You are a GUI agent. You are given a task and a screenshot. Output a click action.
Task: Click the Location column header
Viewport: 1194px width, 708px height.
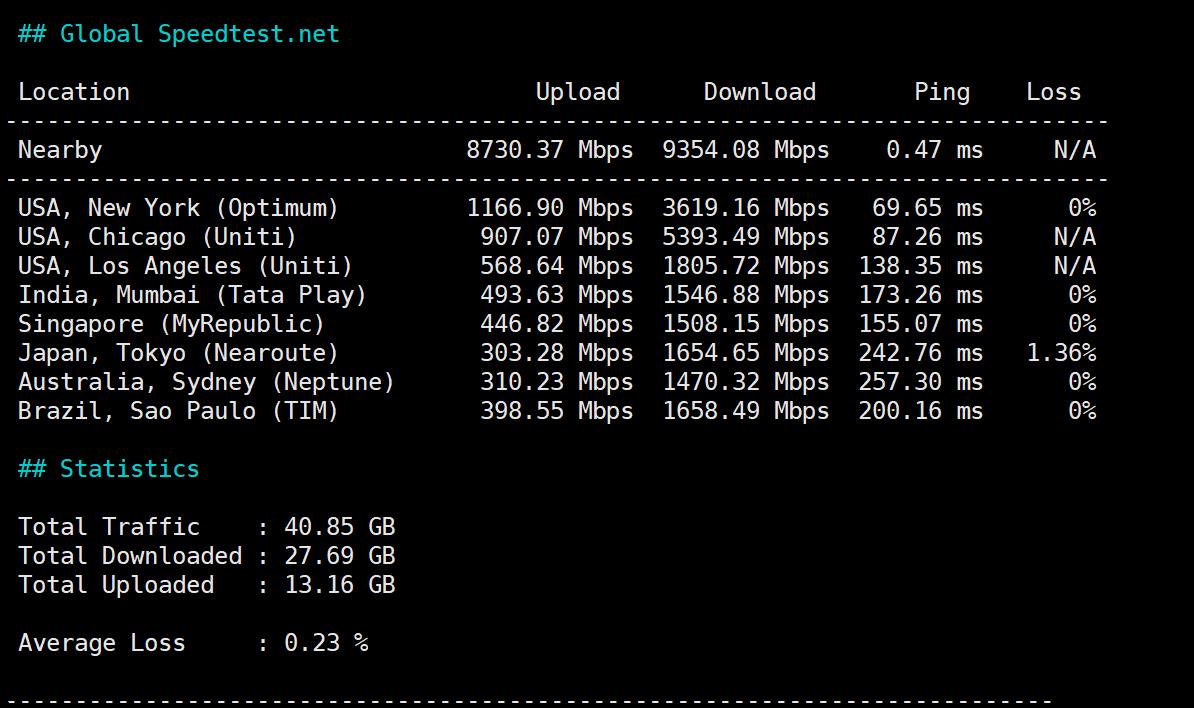[x=74, y=92]
